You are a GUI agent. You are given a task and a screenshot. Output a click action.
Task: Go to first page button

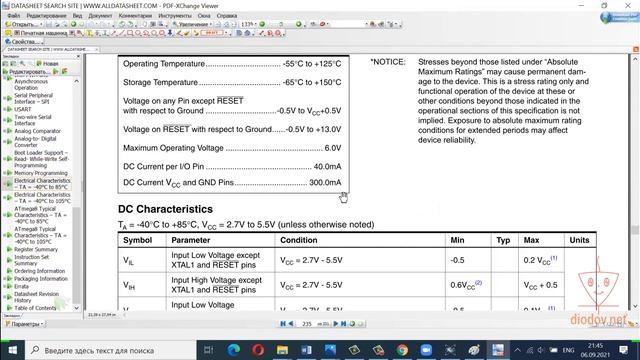point(282,324)
